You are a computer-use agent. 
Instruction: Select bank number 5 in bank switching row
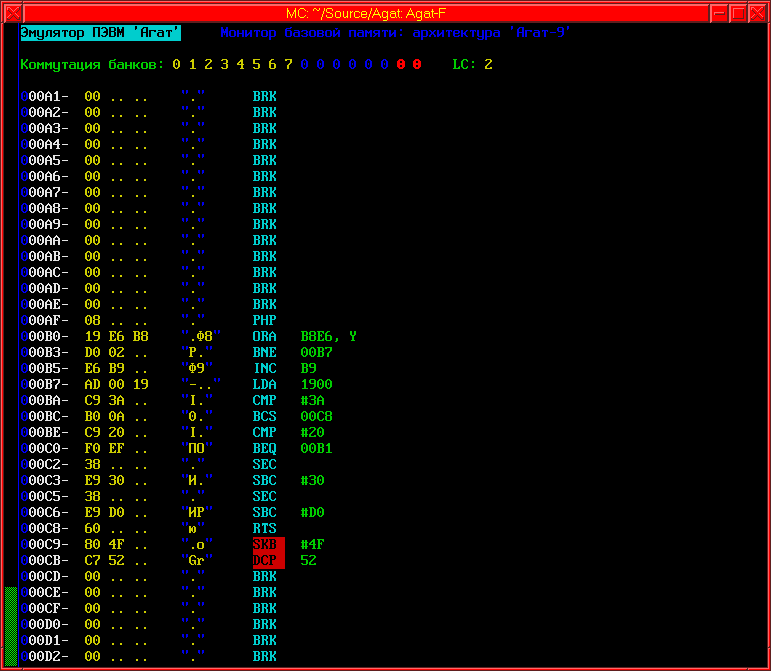click(x=257, y=65)
